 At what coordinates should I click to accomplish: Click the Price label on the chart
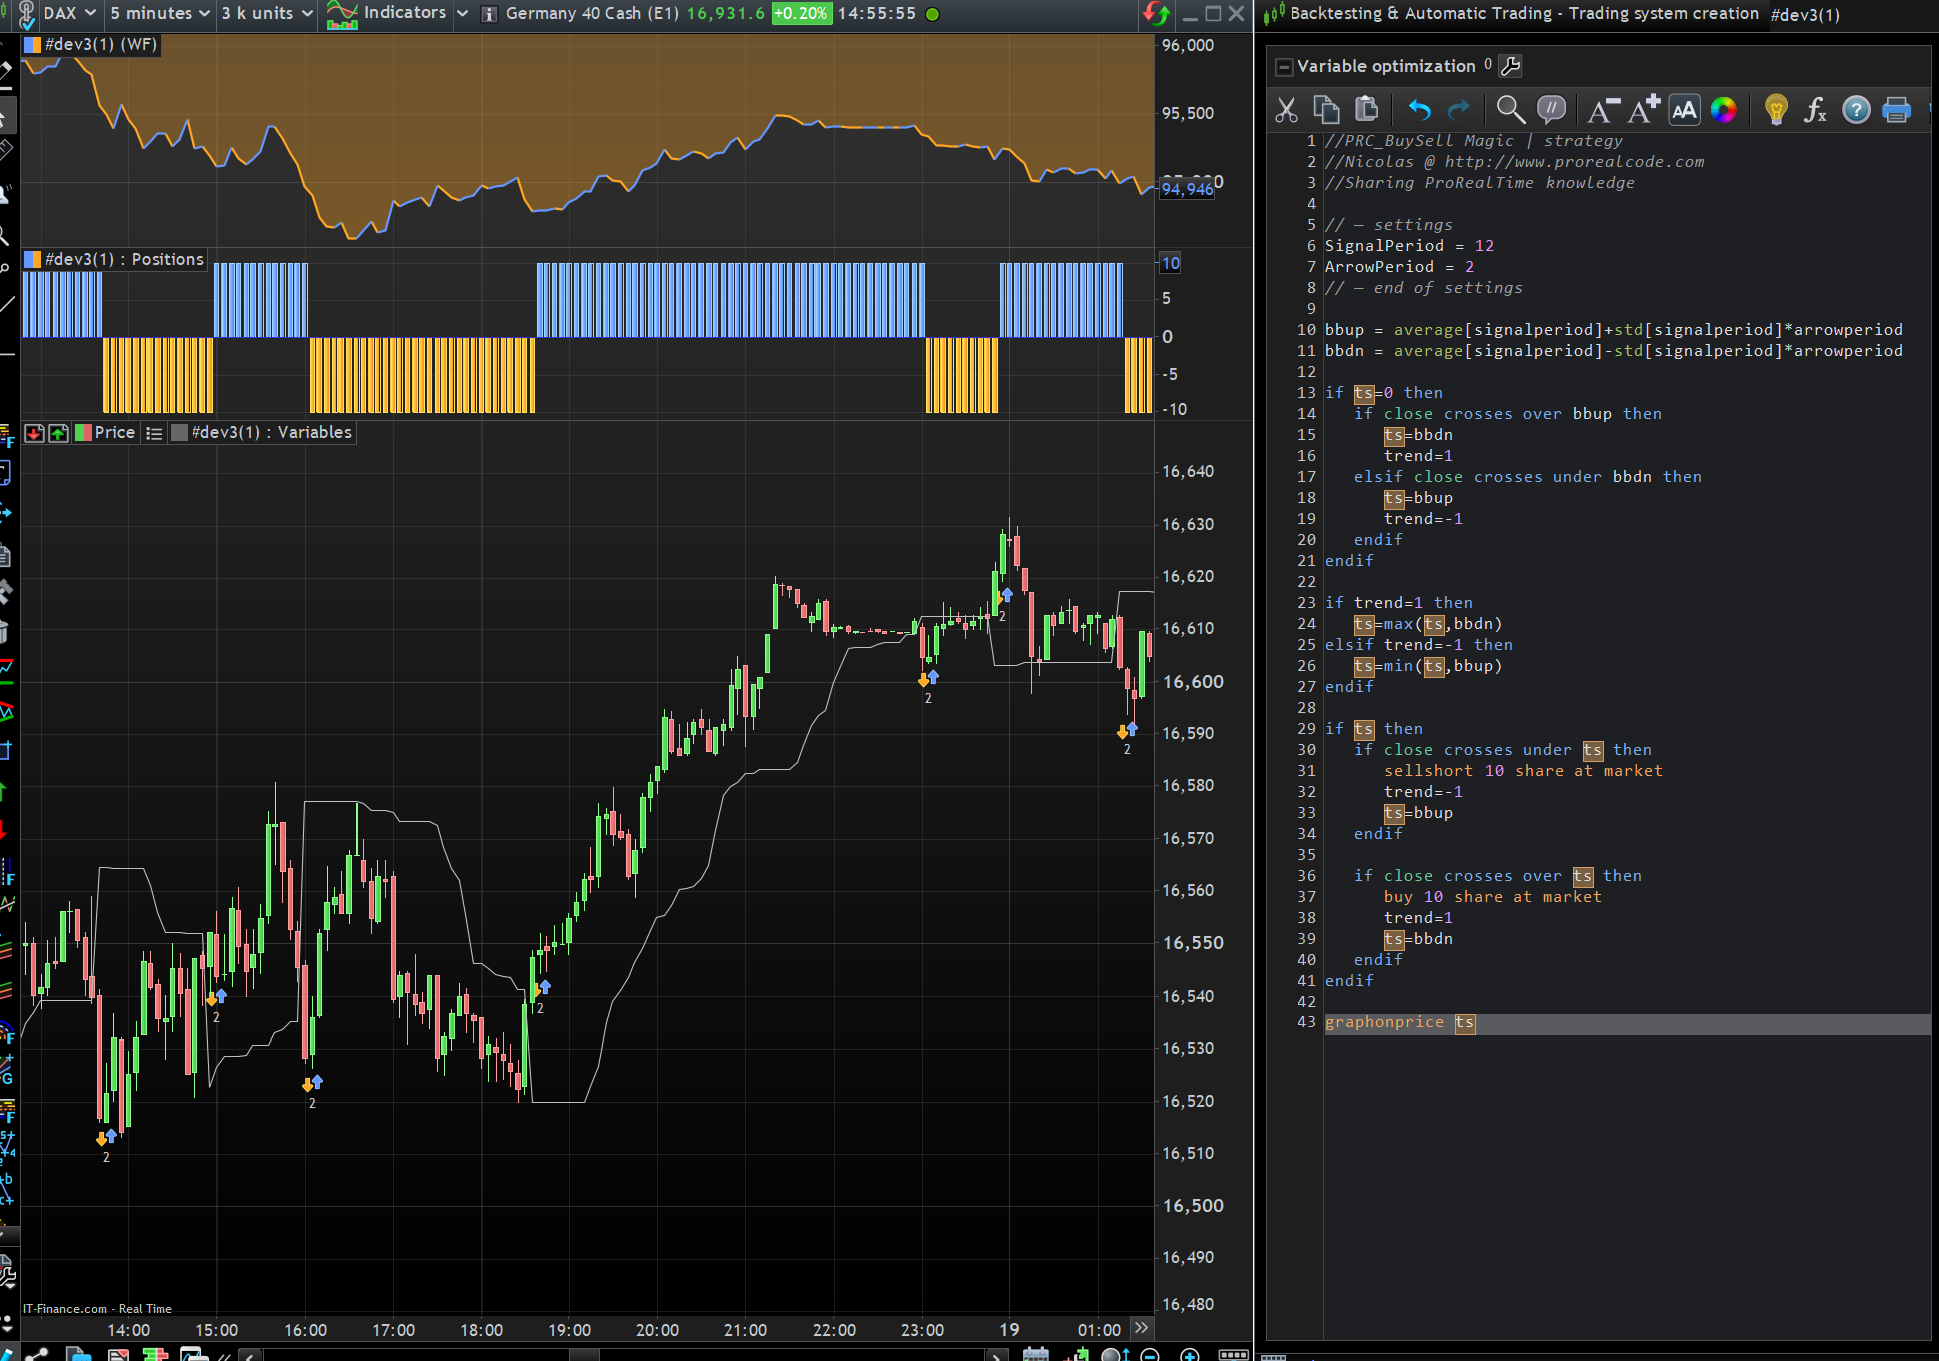pyautogui.click(x=114, y=433)
